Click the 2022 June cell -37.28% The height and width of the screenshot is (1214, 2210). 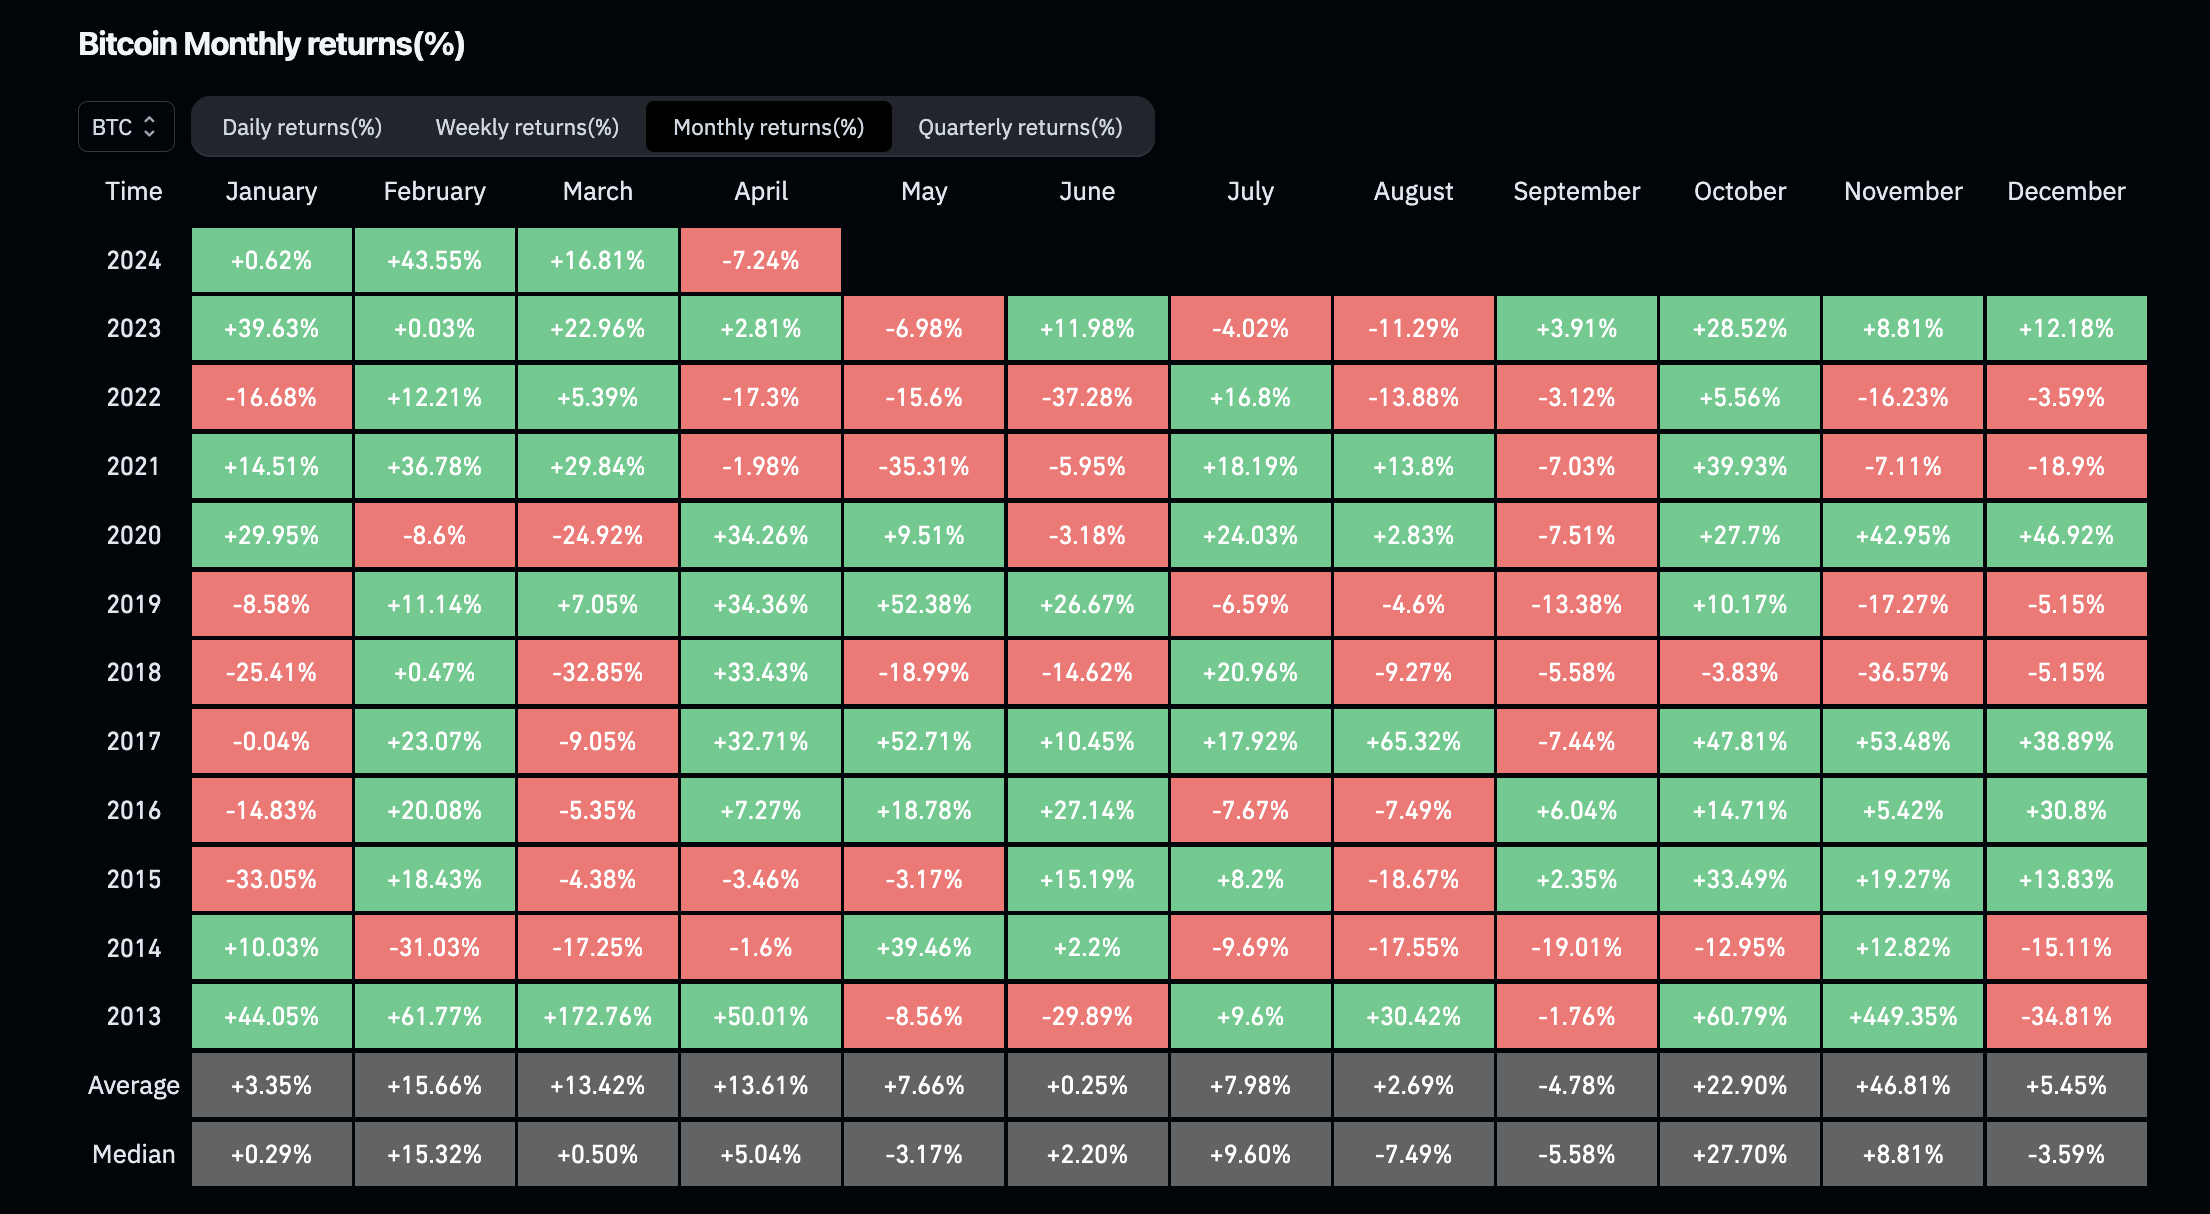coord(1087,397)
